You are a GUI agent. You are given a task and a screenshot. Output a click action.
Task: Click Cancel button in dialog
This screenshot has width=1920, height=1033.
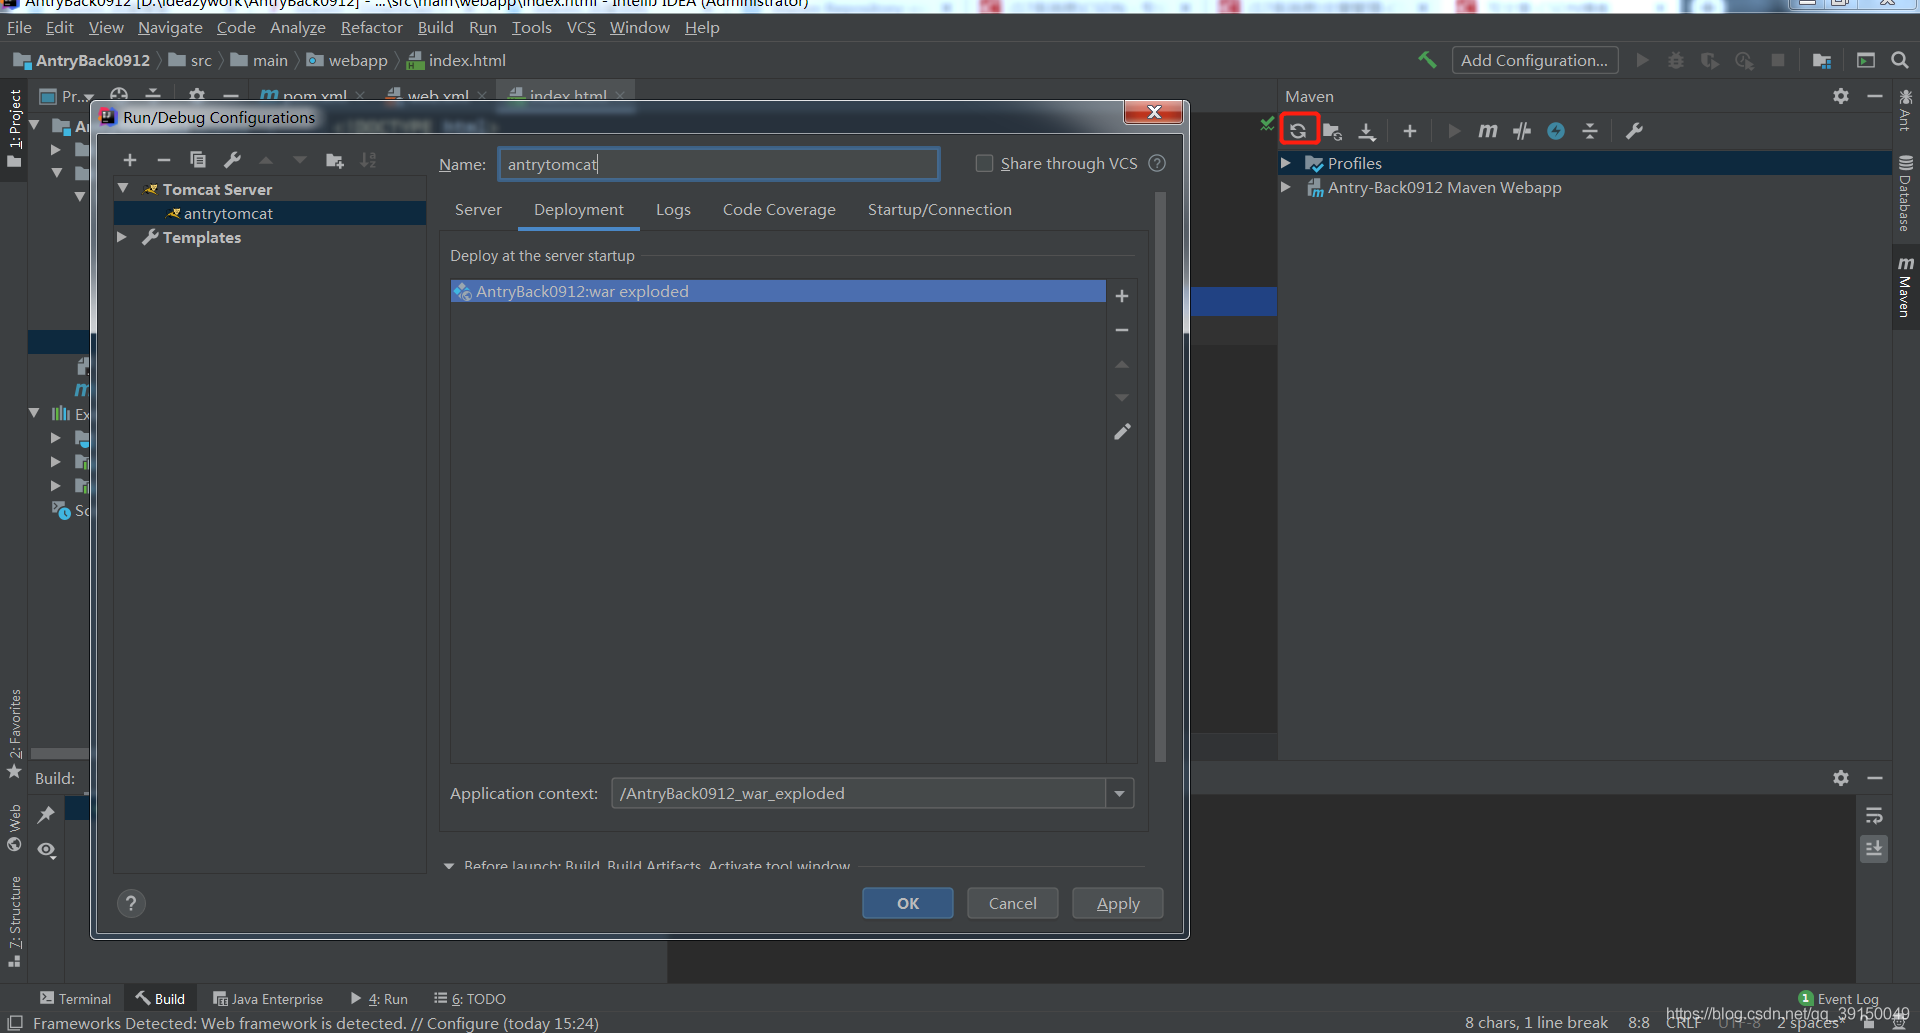tap(1013, 904)
